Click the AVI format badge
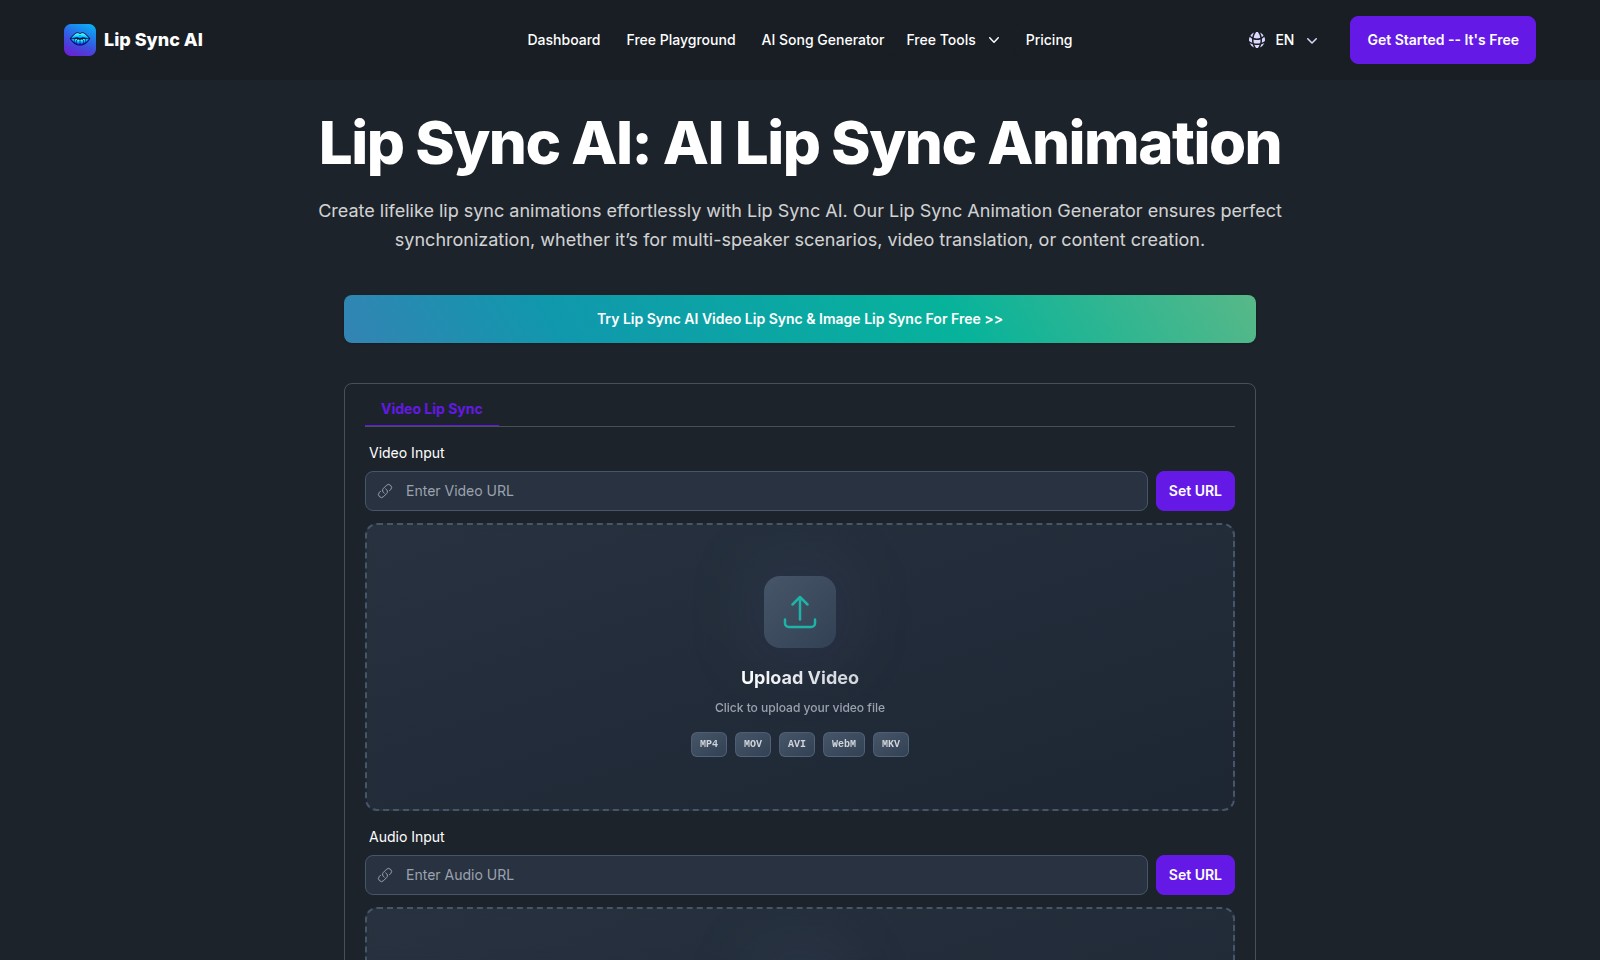Screen dimensions: 1600x960 797,744
